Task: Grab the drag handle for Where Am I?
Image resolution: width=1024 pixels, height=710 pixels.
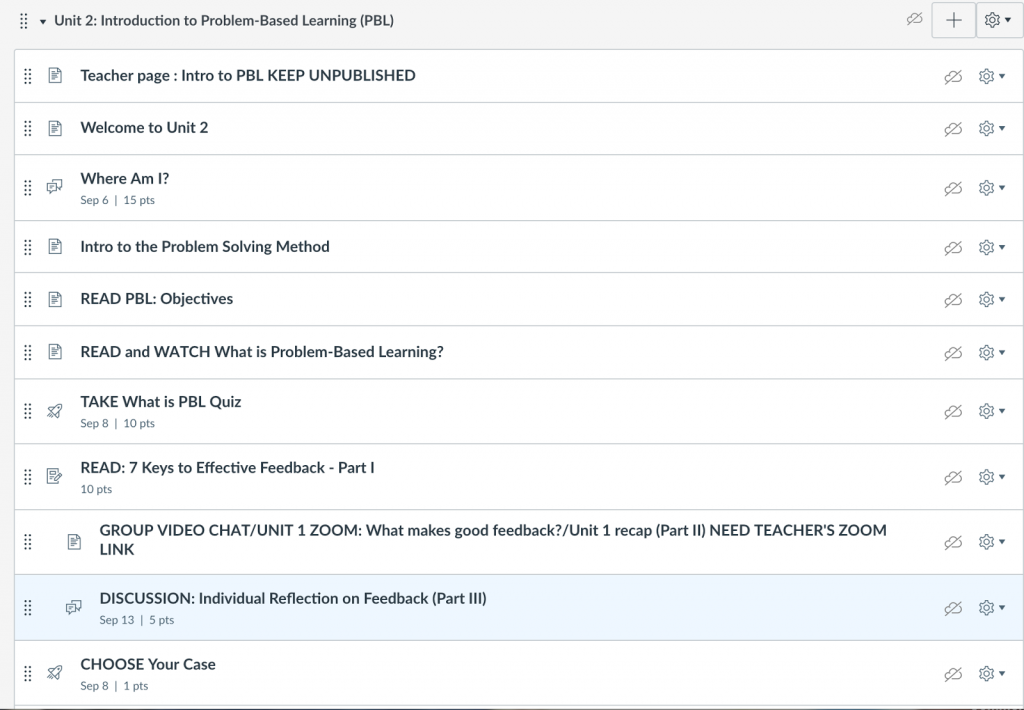Action: (x=27, y=188)
